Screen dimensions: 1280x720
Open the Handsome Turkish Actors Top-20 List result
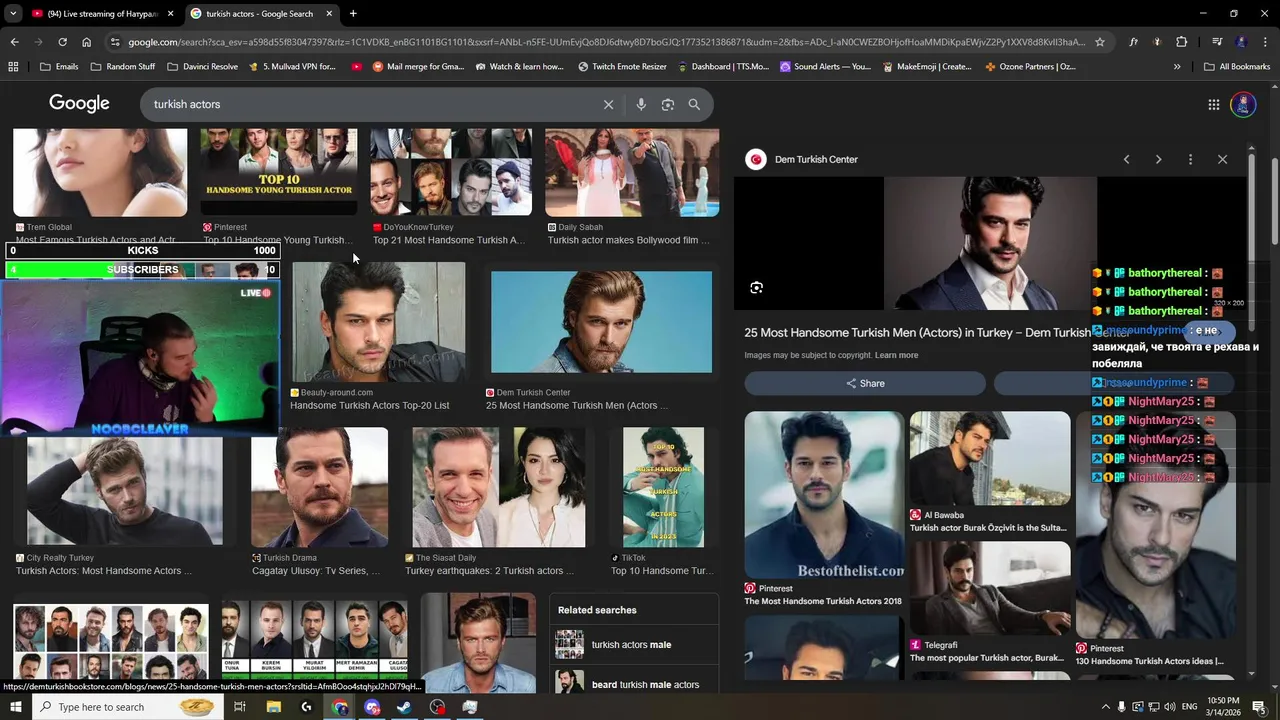click(369, 406)
